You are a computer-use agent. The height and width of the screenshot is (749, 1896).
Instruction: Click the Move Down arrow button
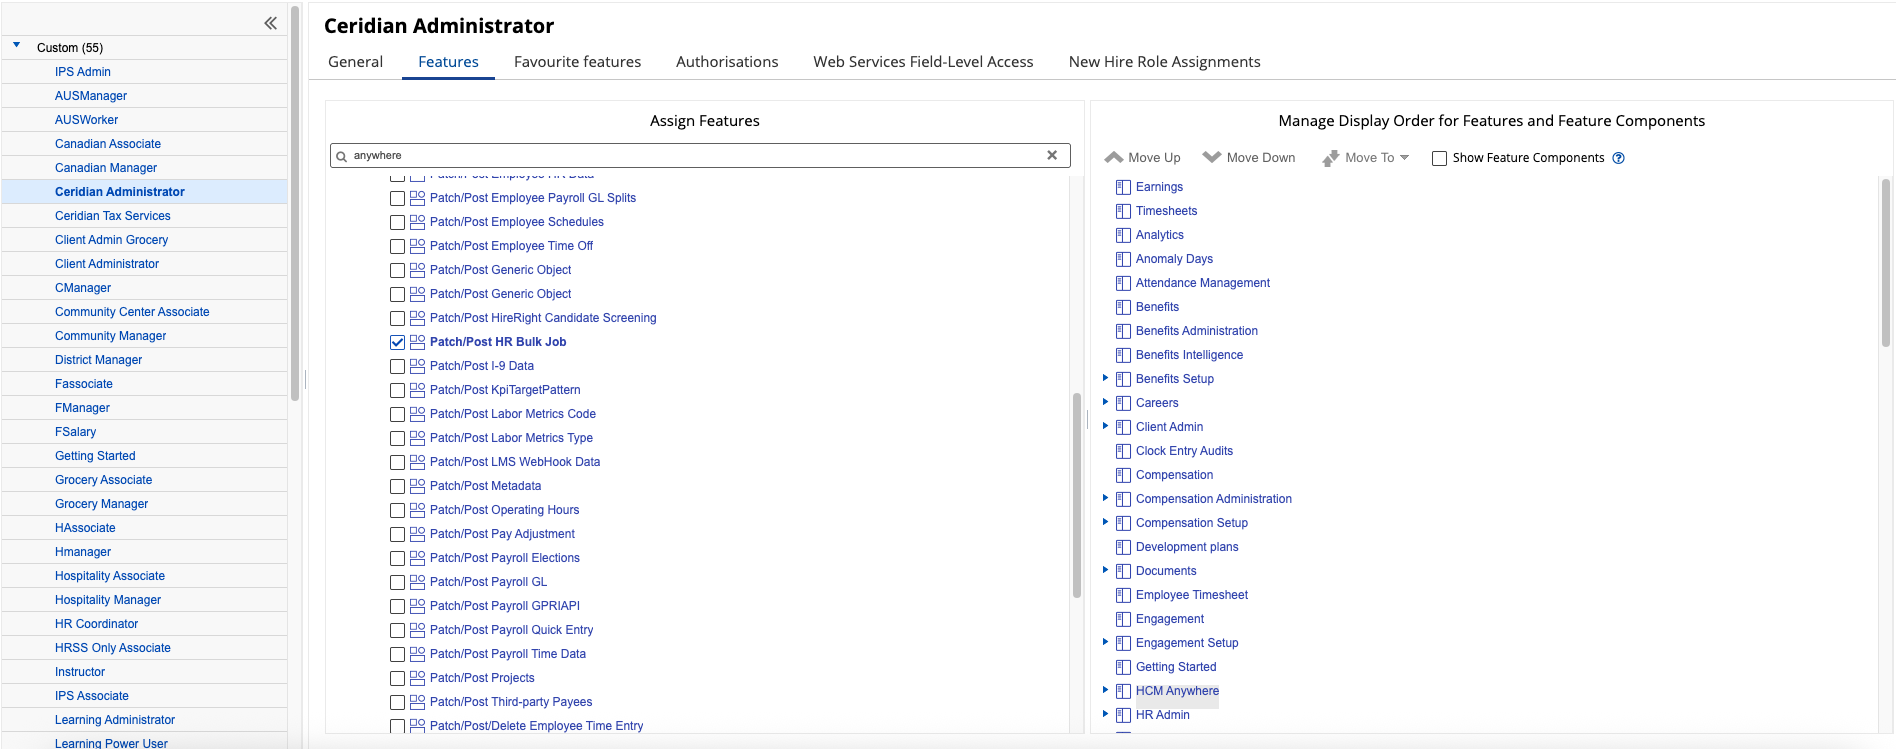coord(1249,158)
